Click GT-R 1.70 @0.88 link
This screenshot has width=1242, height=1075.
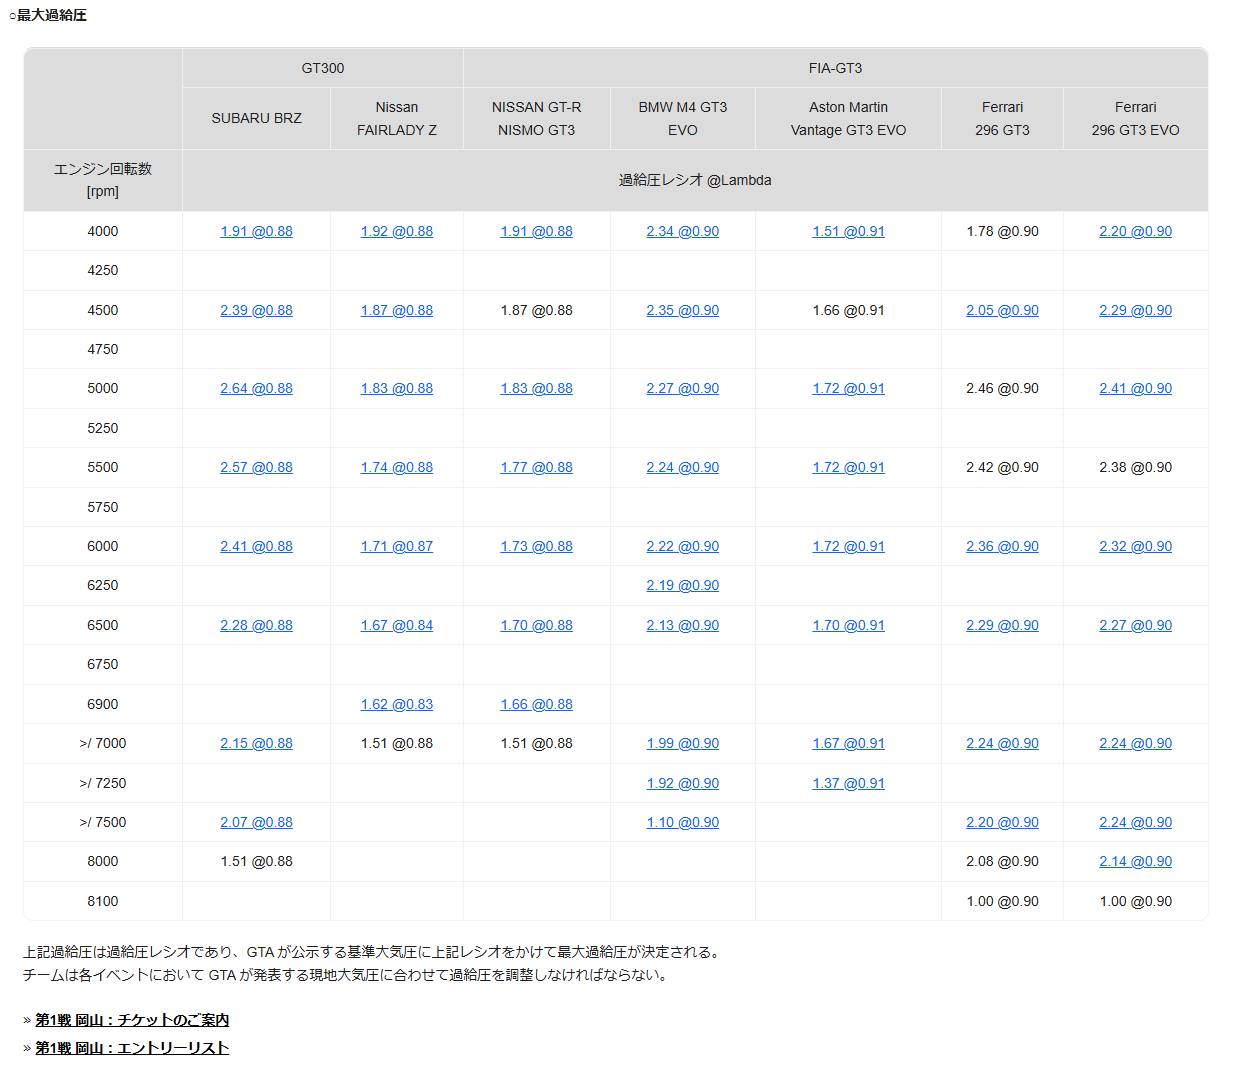[x=537, y=625]
